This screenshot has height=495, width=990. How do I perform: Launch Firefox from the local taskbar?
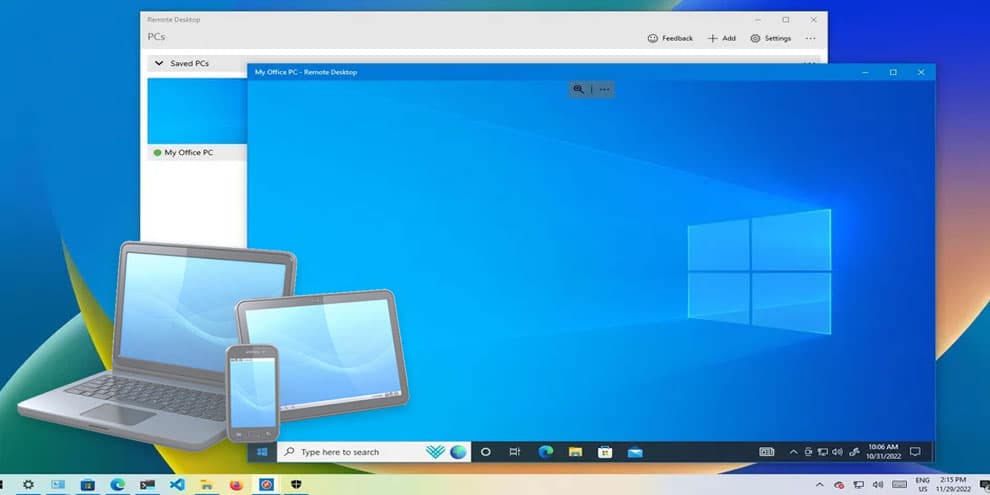[236, 485]
